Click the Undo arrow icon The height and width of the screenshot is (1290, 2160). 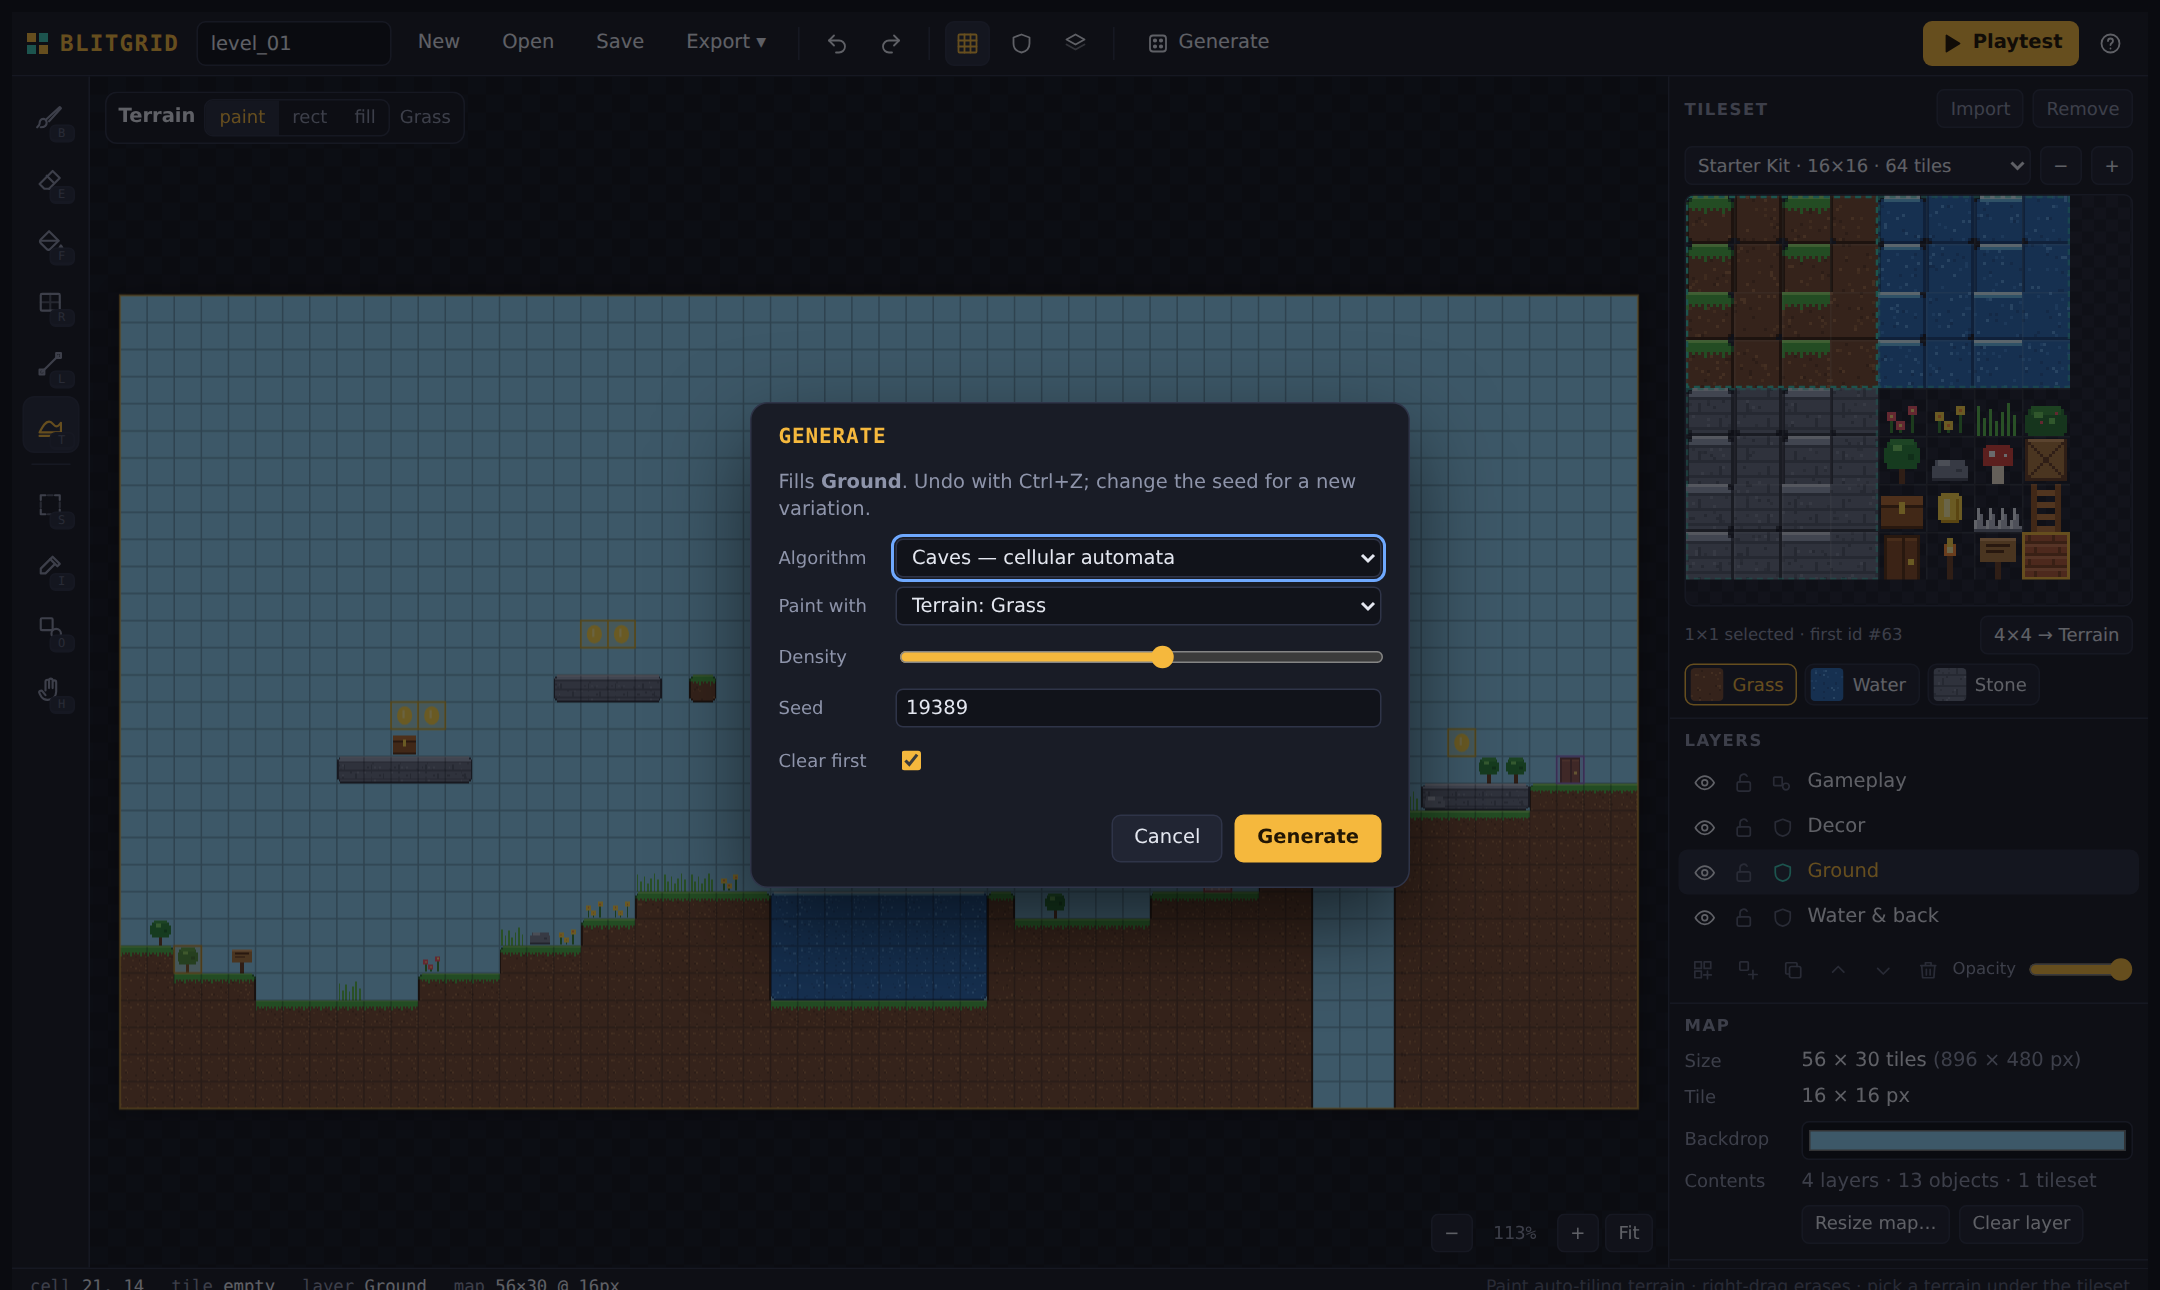pos(837,43)
